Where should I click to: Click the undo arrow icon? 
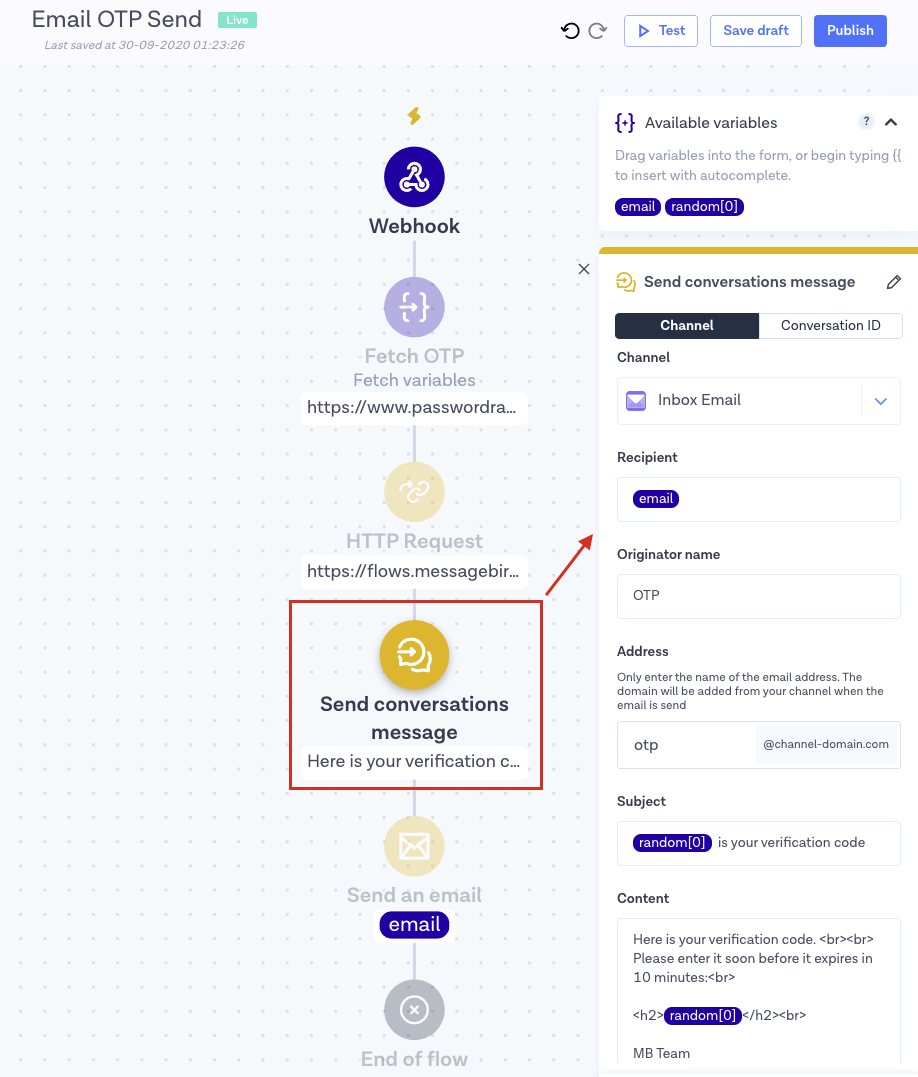pos(570,31)
